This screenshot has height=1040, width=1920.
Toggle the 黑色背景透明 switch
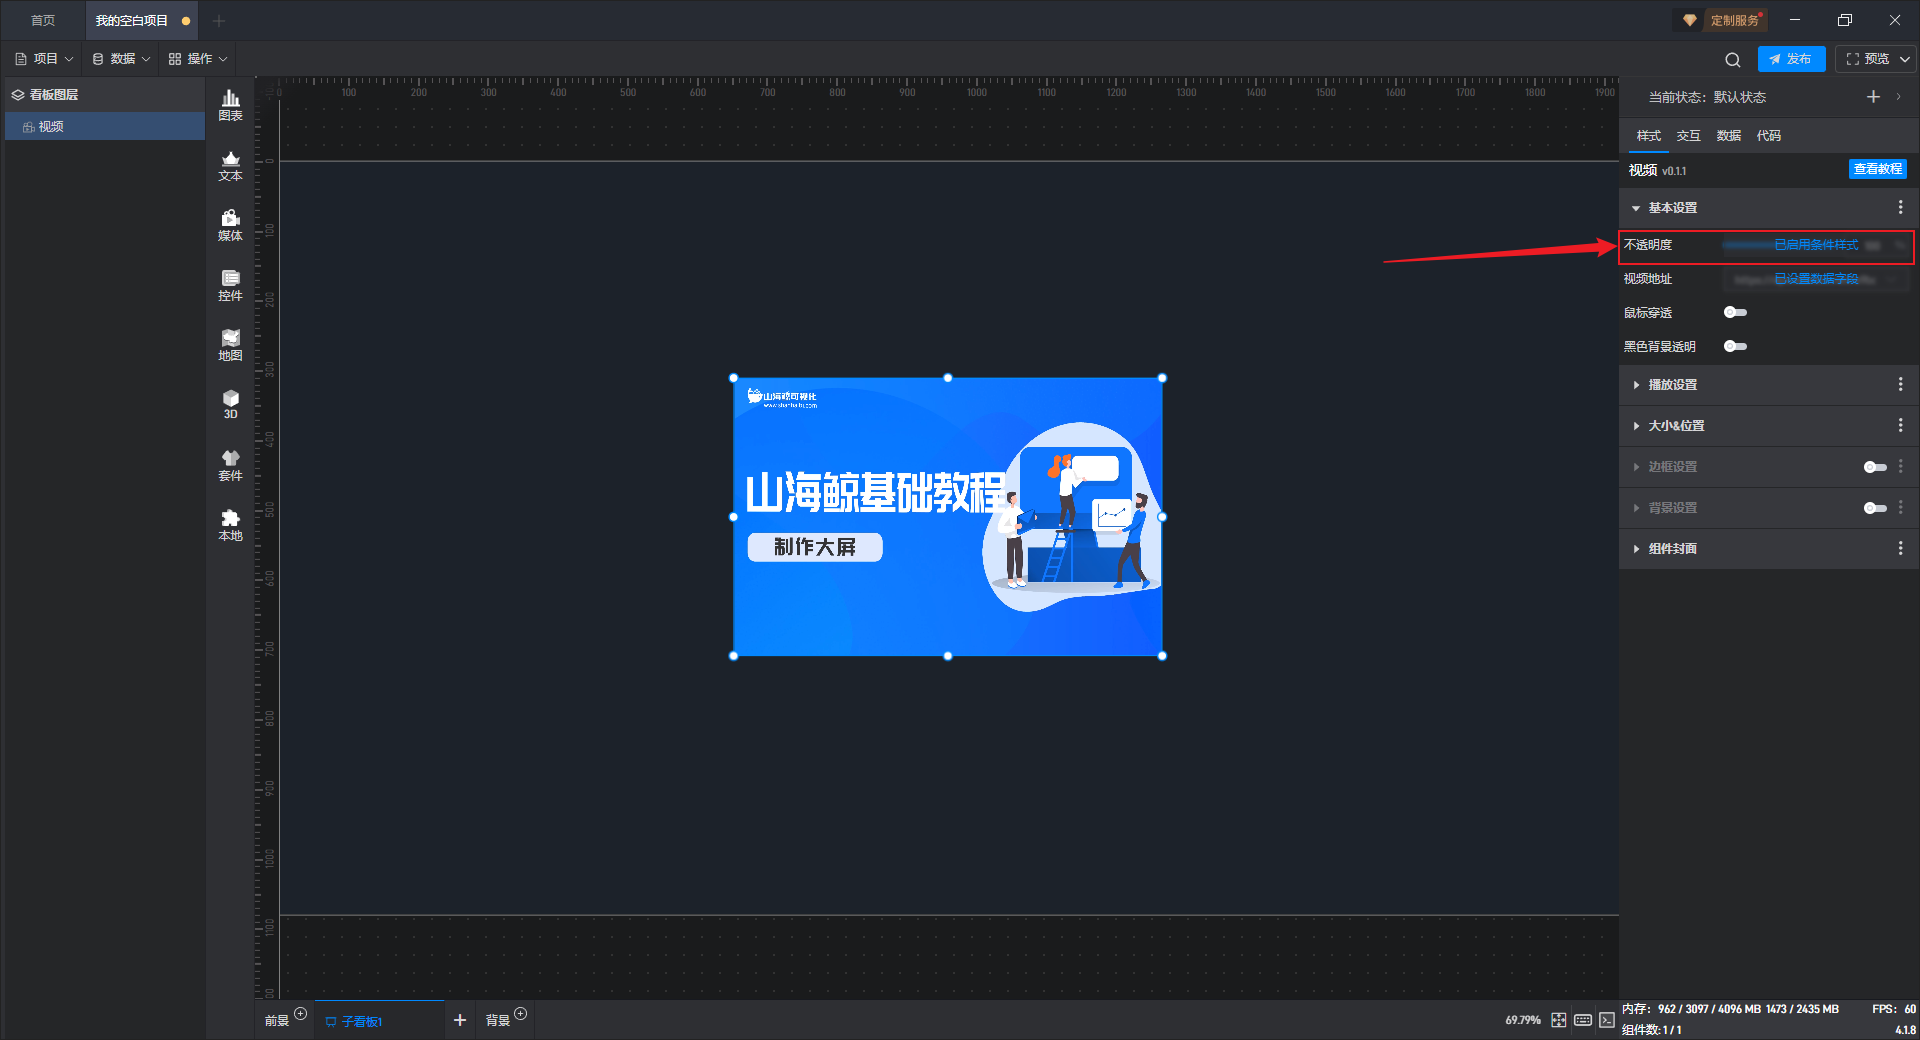pos(1735,347)
